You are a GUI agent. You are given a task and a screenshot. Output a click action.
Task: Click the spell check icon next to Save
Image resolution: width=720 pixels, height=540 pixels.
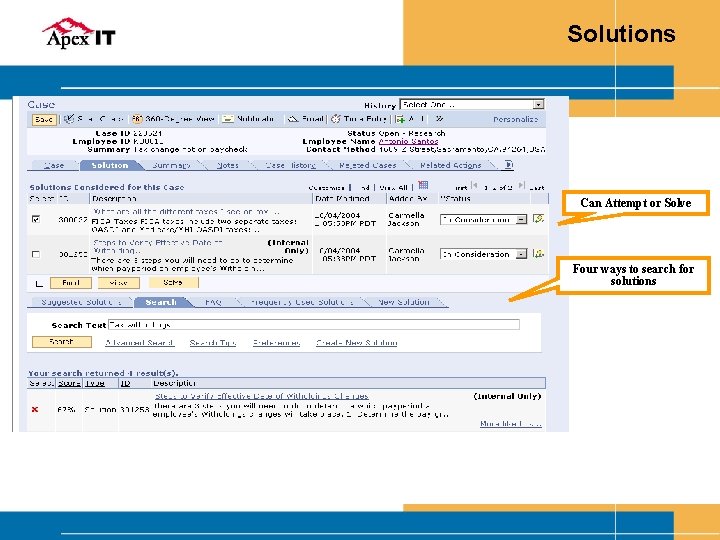69,119
